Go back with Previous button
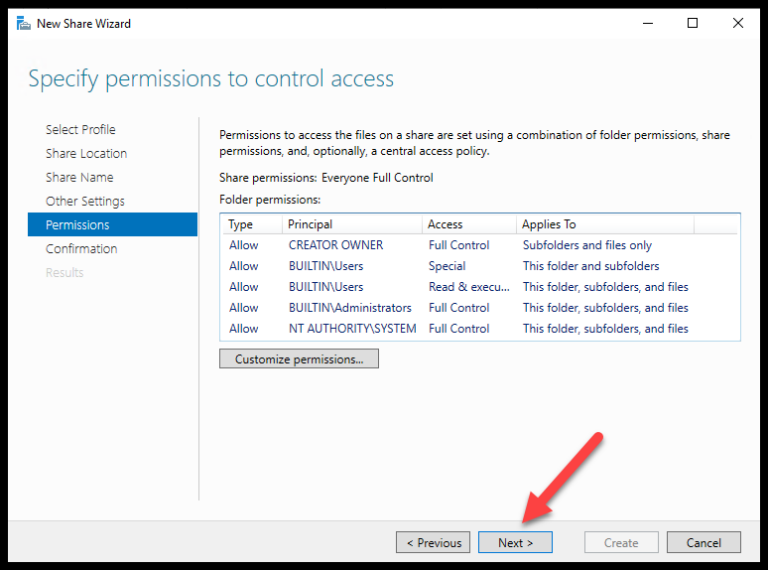 coord(433,543)
